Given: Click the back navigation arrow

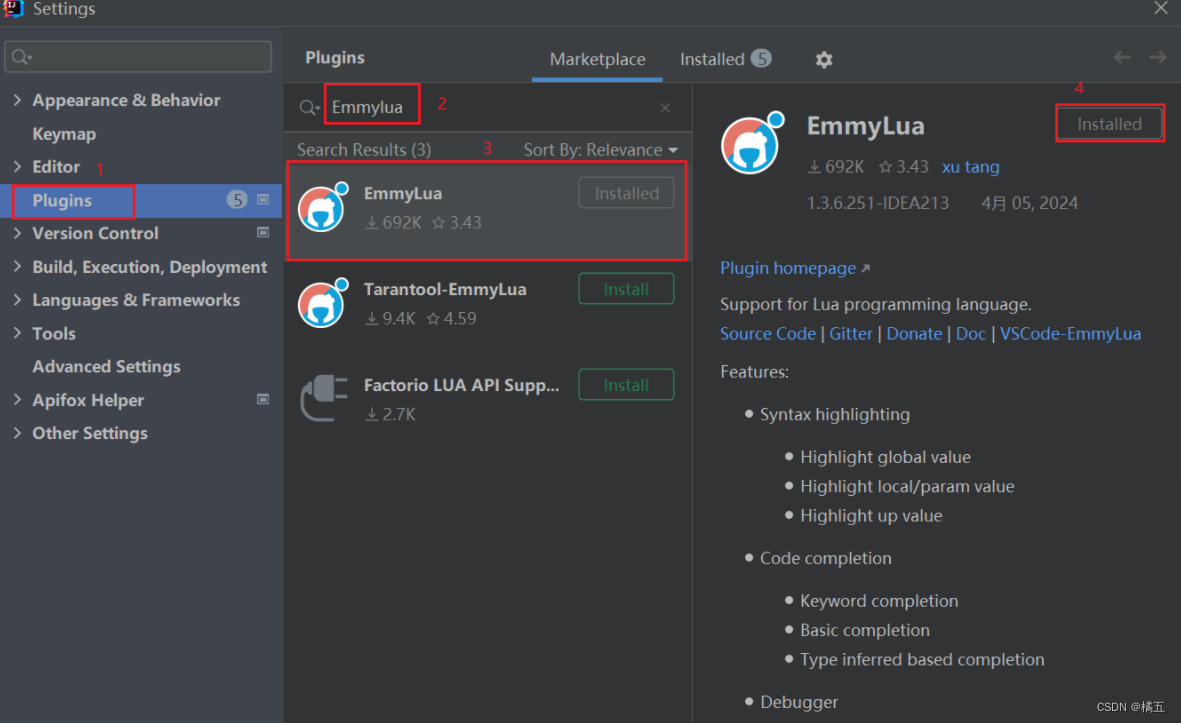Looking at the screenshot, I should pos(1122,57).
